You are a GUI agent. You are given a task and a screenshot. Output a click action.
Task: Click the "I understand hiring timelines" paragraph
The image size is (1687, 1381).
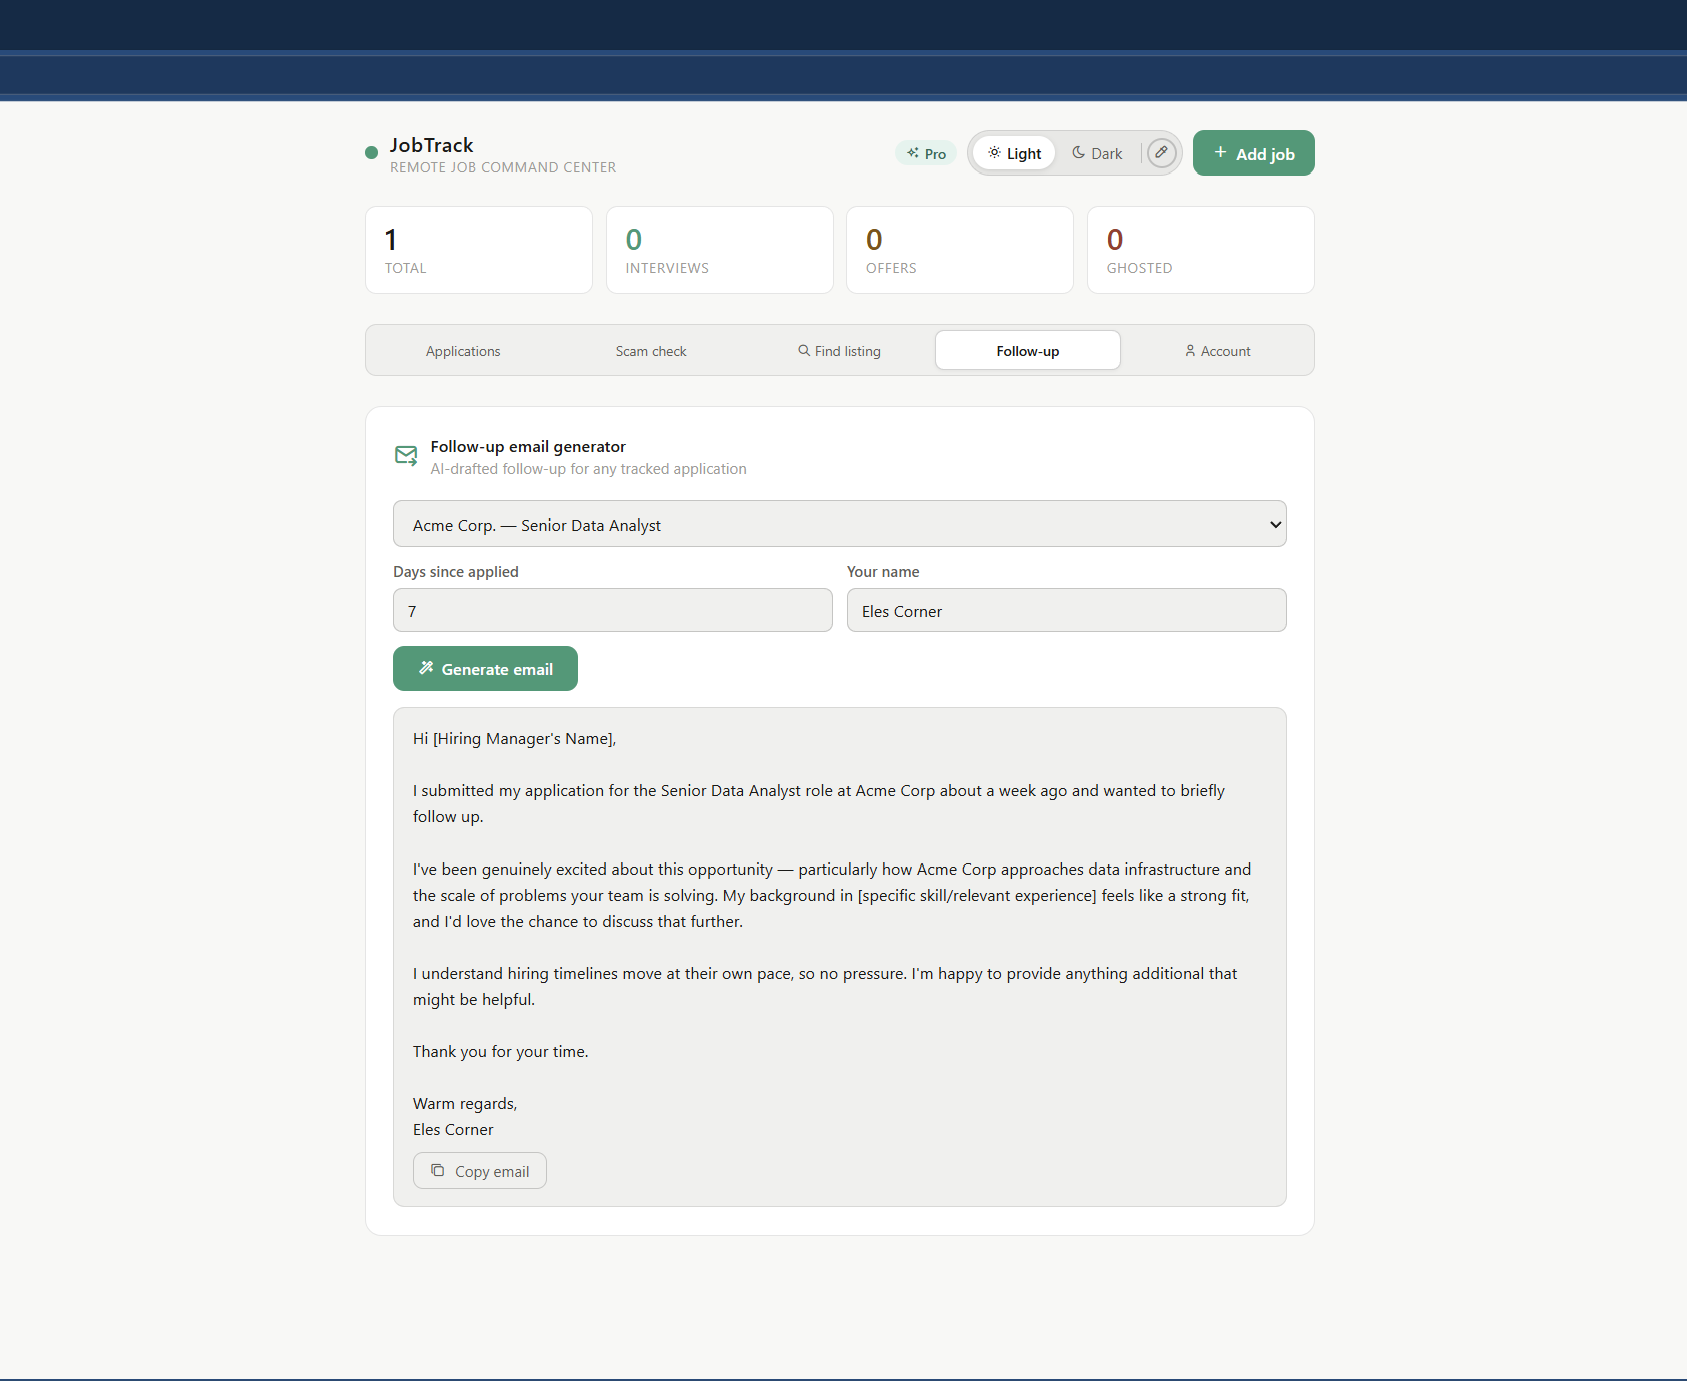(825, 987)
